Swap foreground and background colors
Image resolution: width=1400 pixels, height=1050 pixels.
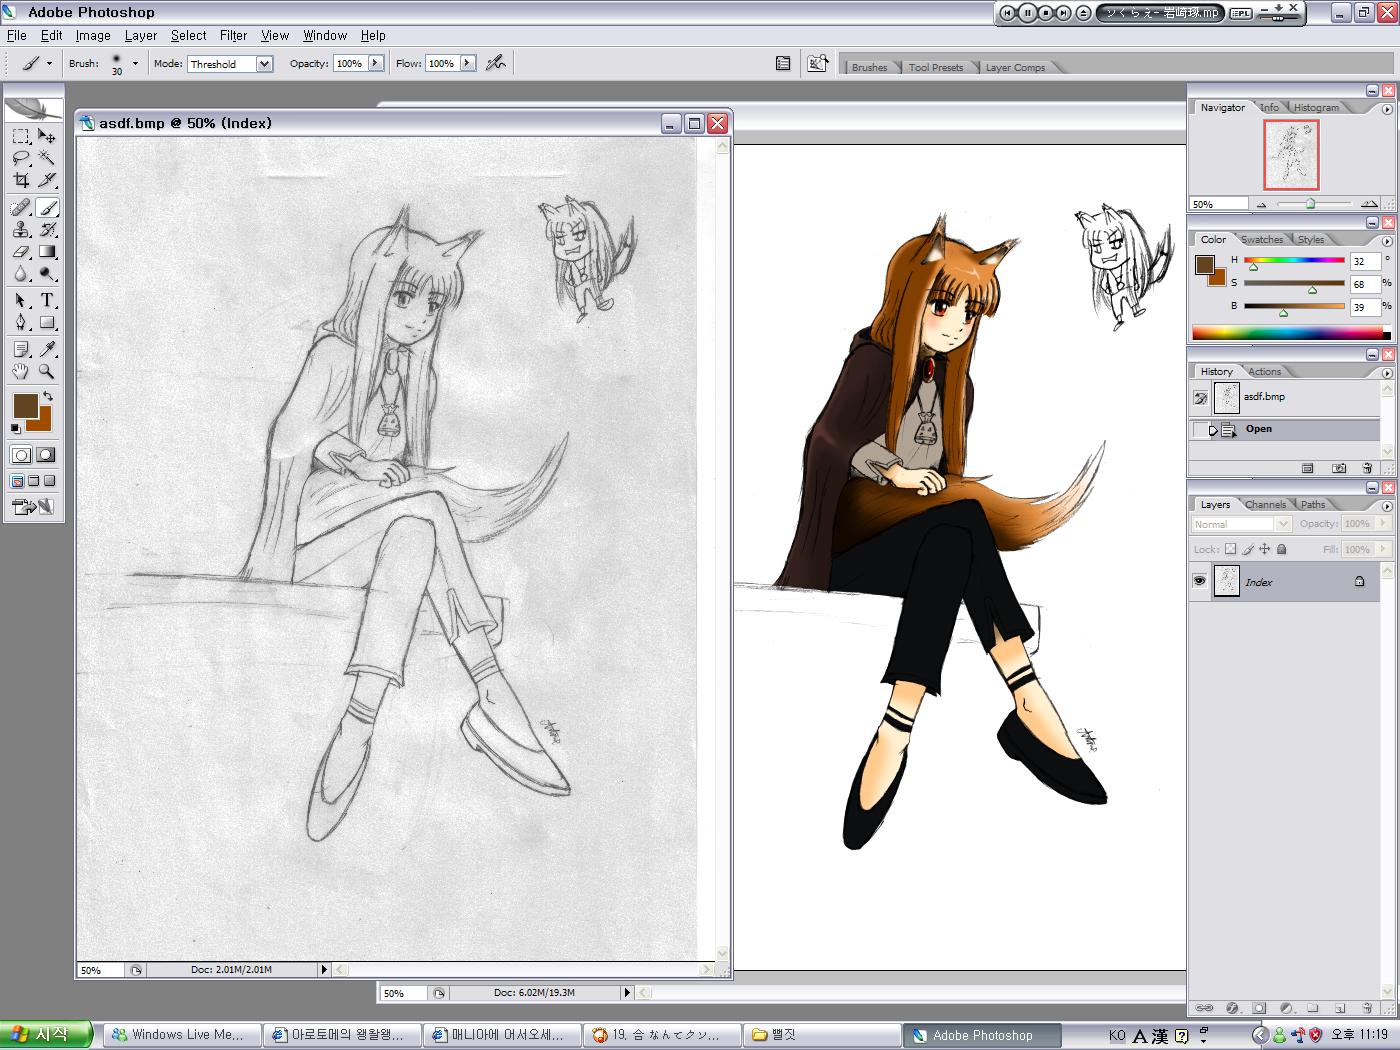(47, 397)
